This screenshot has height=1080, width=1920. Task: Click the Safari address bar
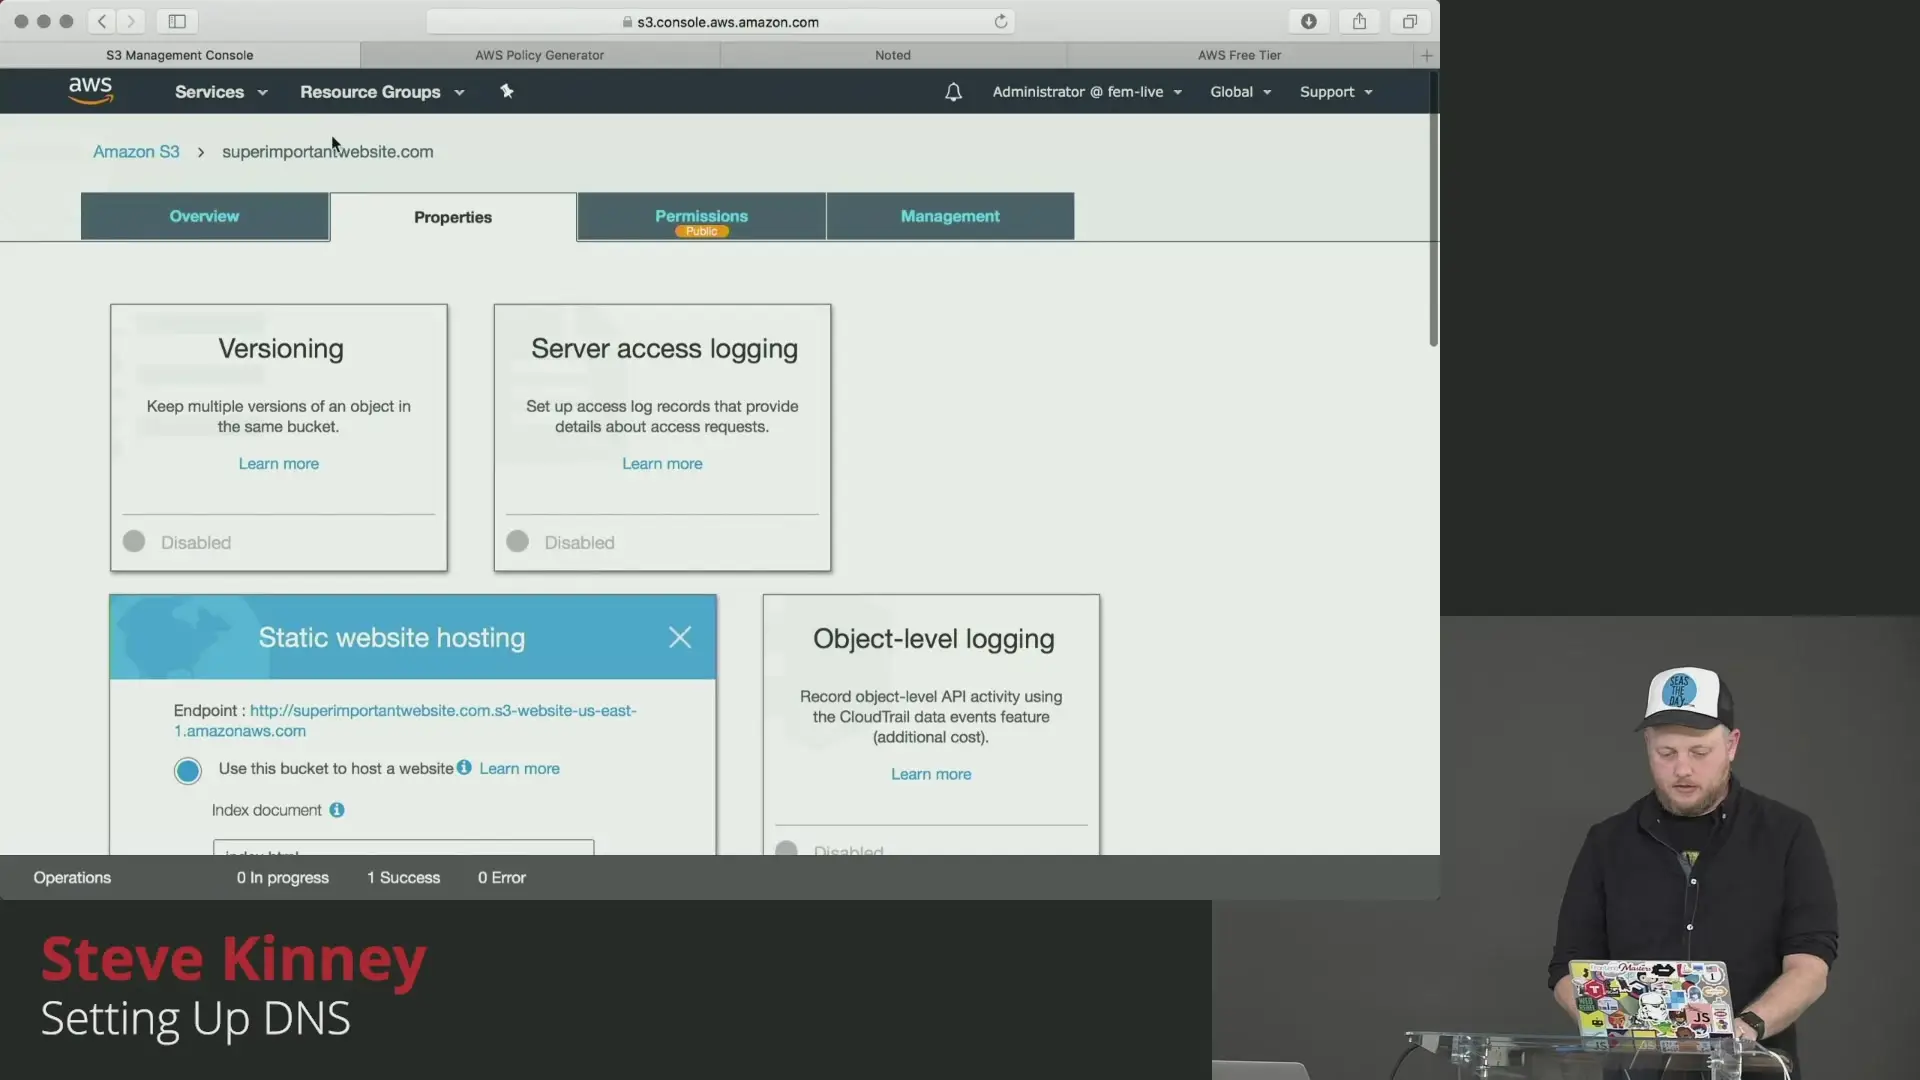[720, 21]
